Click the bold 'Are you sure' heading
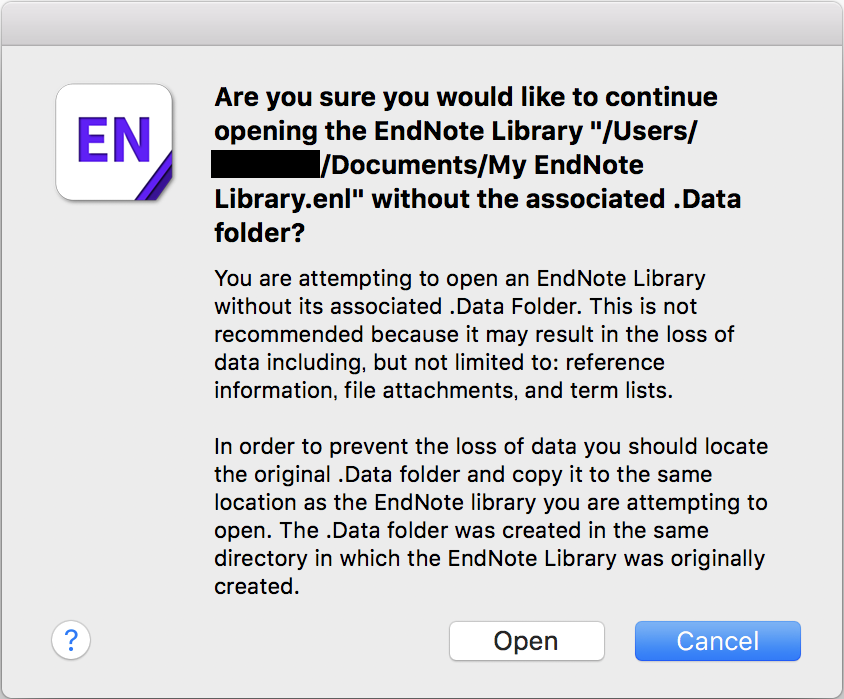Viewport: 844px width, 699px height. (x=477, y=165)
